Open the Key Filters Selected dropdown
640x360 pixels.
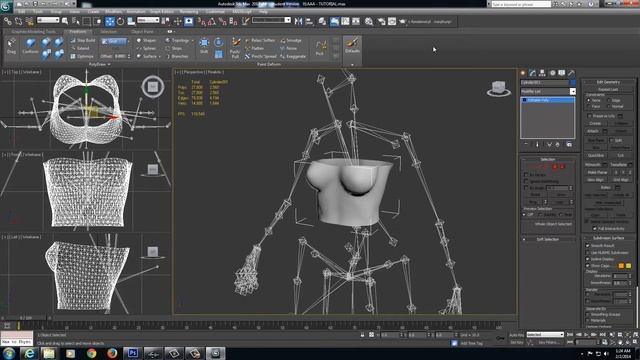coord(545,335)
